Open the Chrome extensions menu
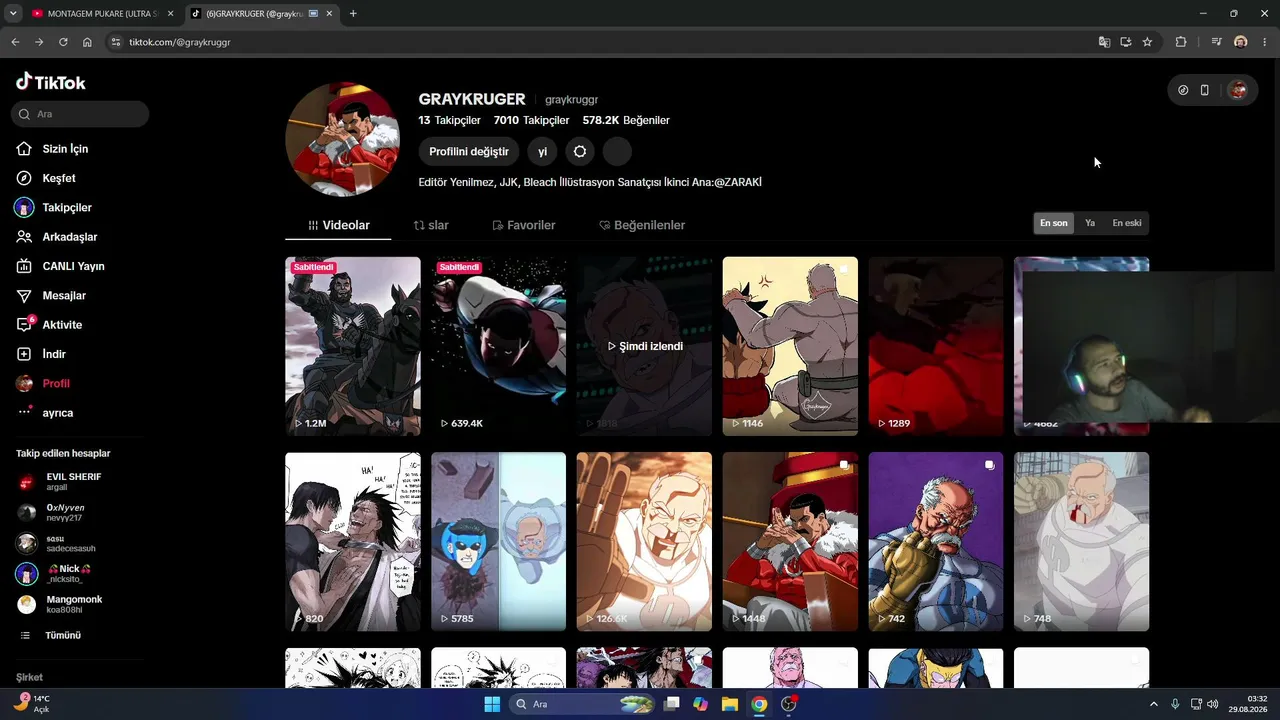 [x=1181, y=42]
